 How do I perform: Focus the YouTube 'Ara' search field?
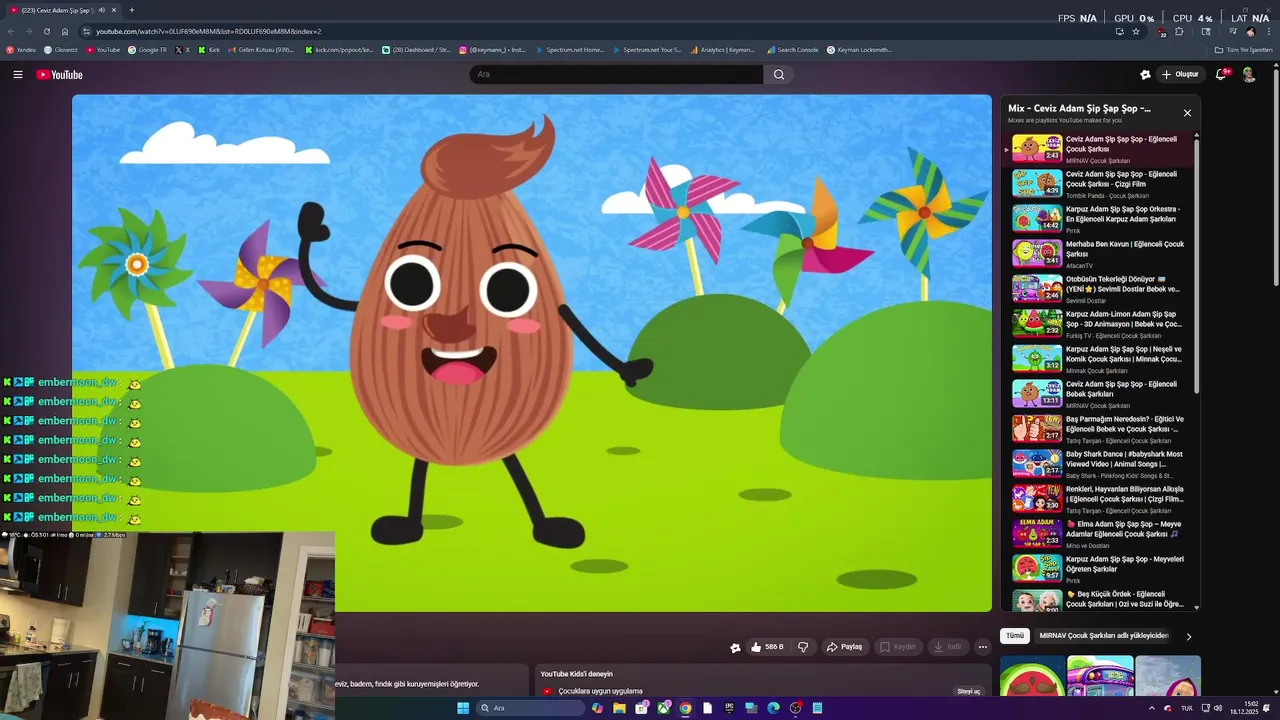pyautogui.click(x=616, y=75)
